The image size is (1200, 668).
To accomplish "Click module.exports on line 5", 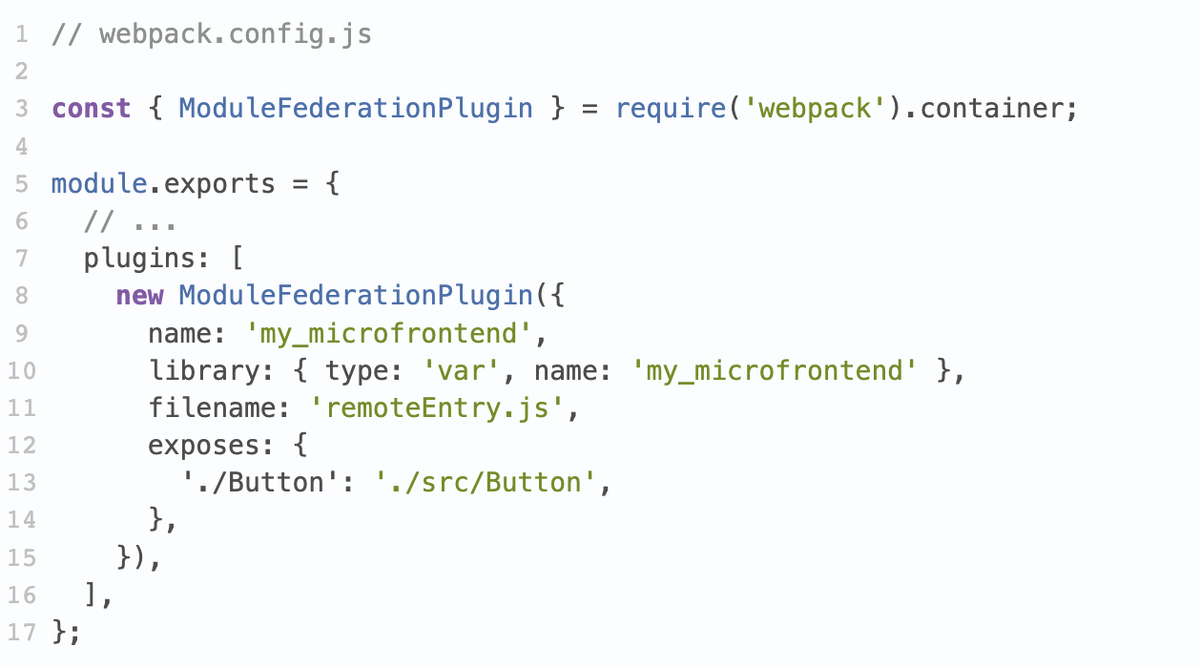I will [163, 184].
